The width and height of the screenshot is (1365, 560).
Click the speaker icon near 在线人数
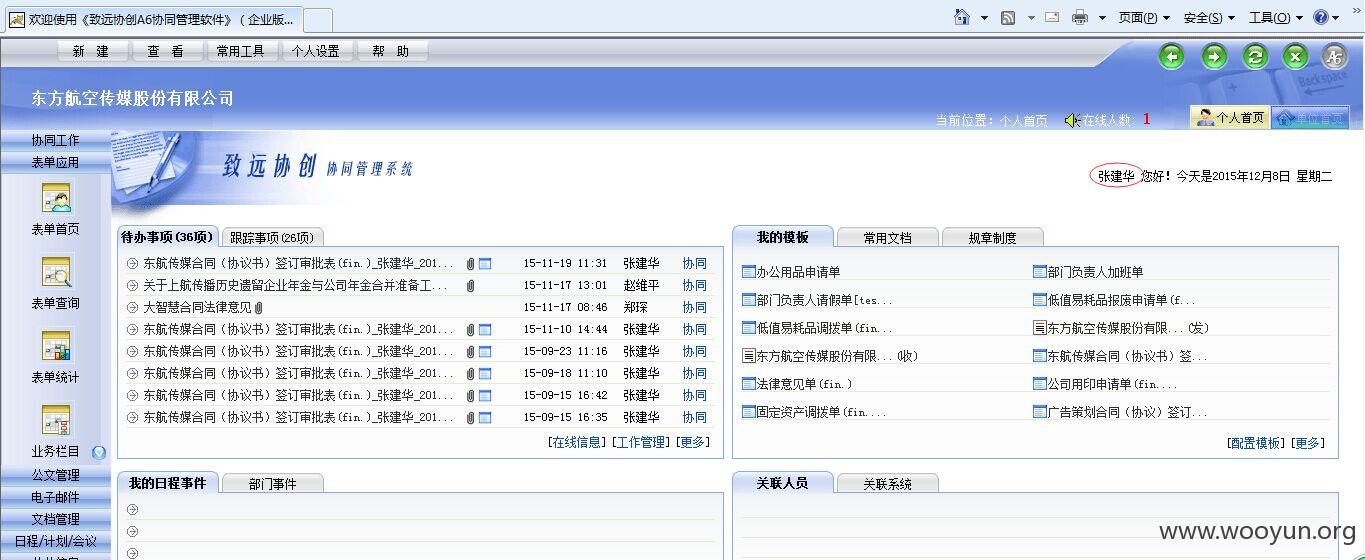1072,120
